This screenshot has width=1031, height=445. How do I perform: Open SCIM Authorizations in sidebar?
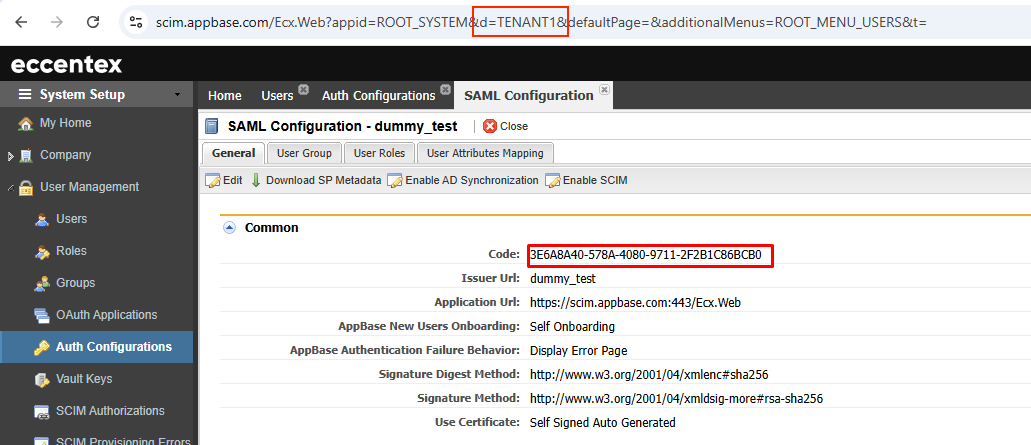pyautogui.click(x=110, y=411)
